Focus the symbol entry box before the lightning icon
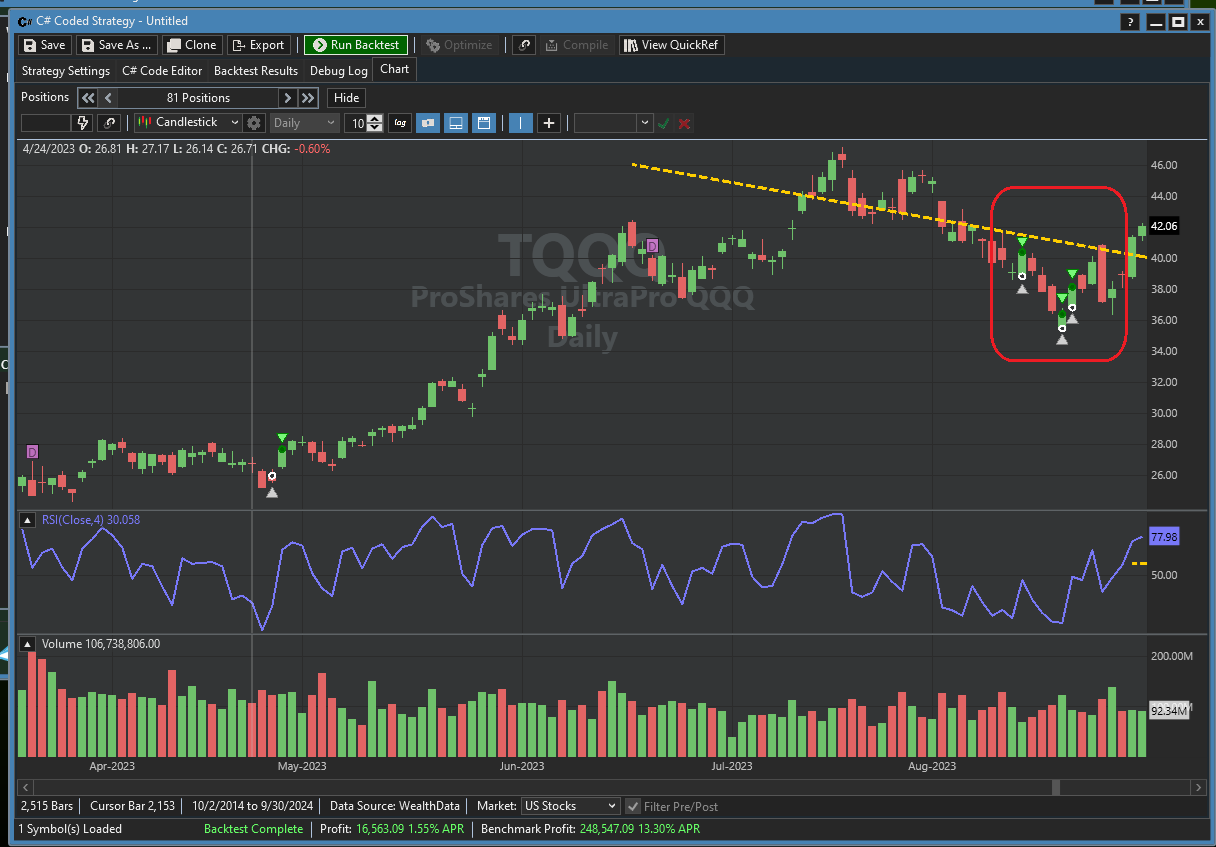Image resolution: width=1216 pixels, height=847 pixels. (46, 123)
